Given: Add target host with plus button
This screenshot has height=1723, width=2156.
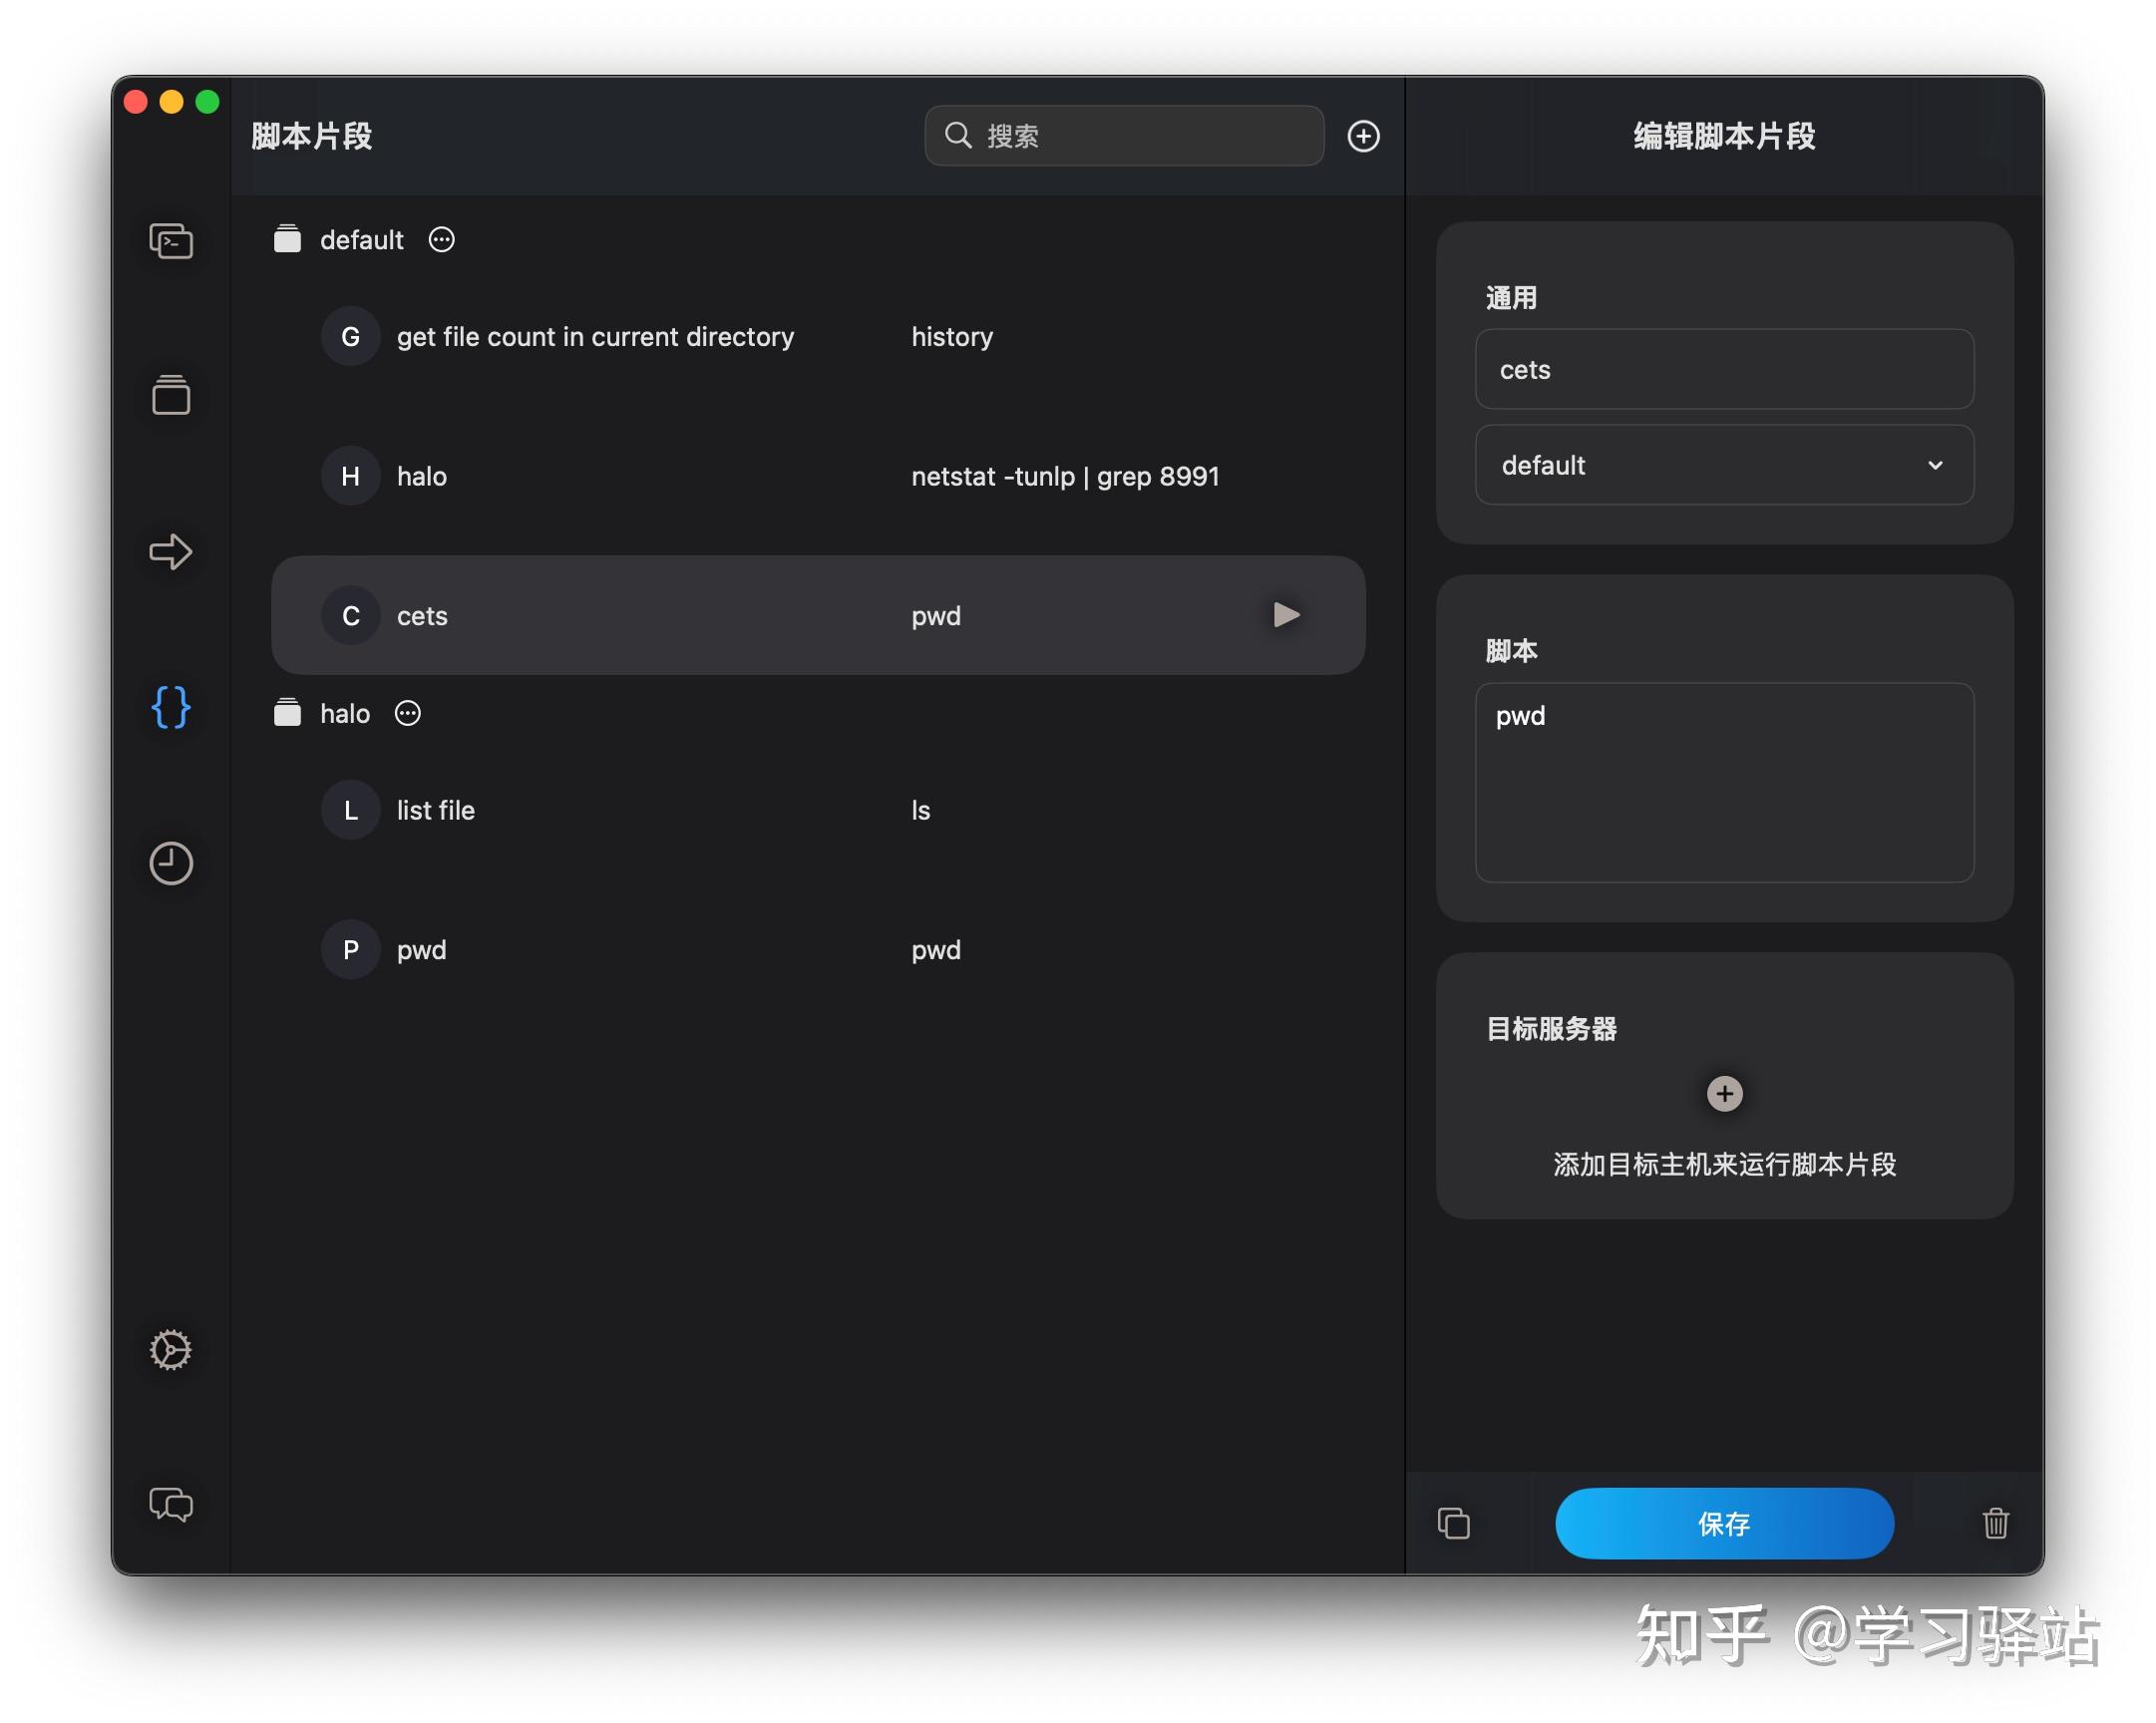Looking at the screenshot, I should point(1724,1093).
